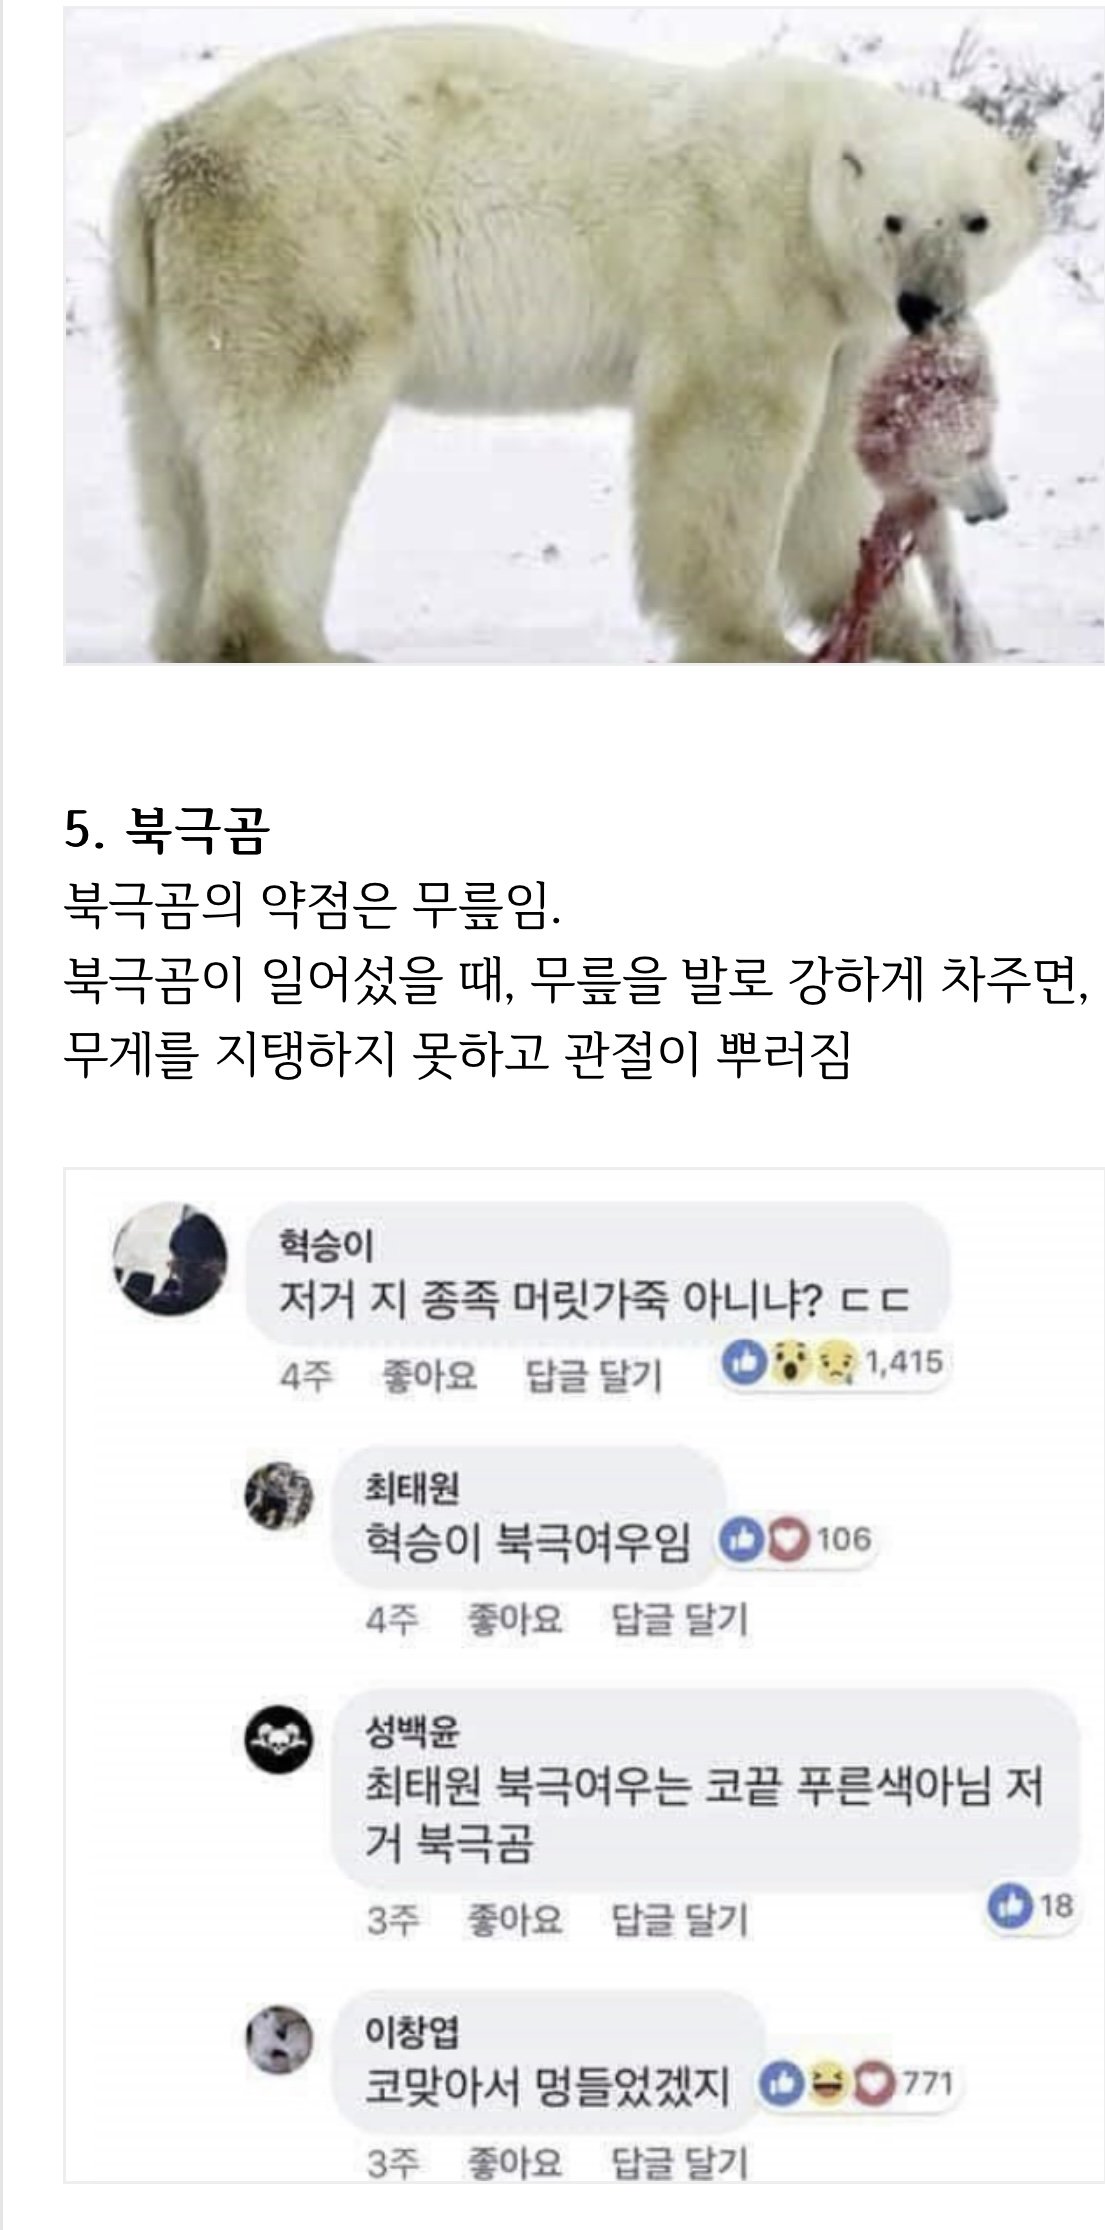Open the 혁승이 commenter name link
The image size is (1105, 2230).
coord(325,1246)
